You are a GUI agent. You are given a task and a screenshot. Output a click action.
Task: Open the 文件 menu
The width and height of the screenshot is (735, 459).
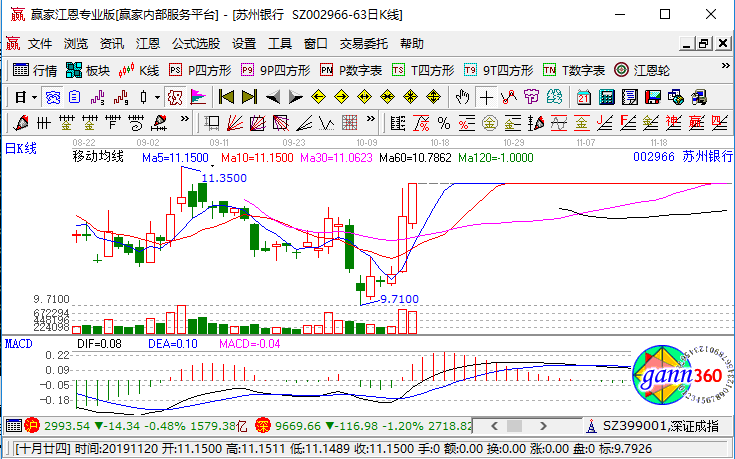coord(40,44)
